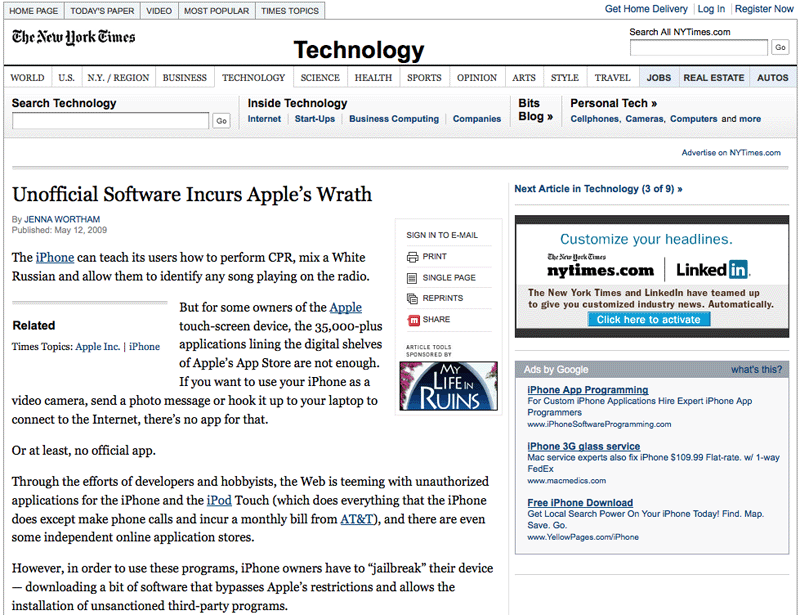The height and width of the screenshot is (615, 800).
Task: Click The New York Times logo
Action: pyautogui.click(x=73, y=38)
